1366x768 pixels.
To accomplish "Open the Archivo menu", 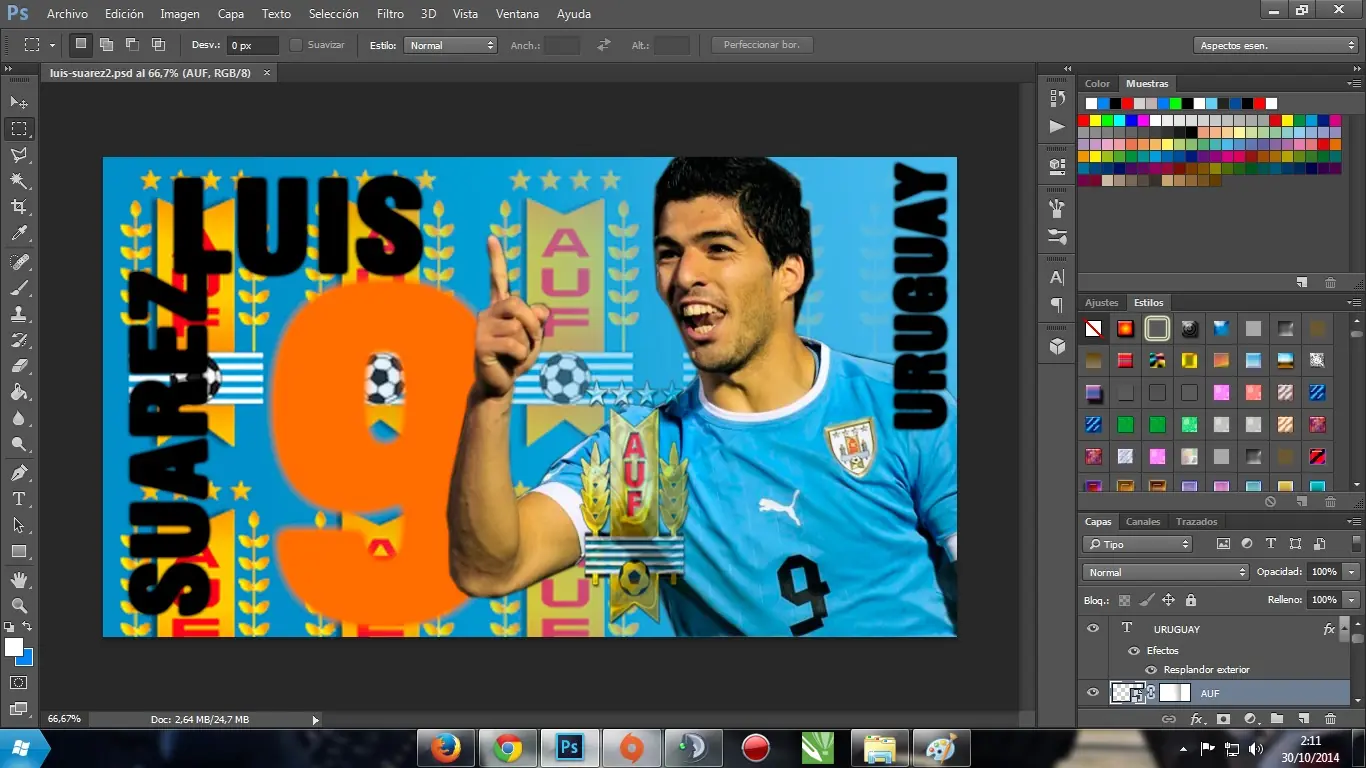I will pos(67,14).
